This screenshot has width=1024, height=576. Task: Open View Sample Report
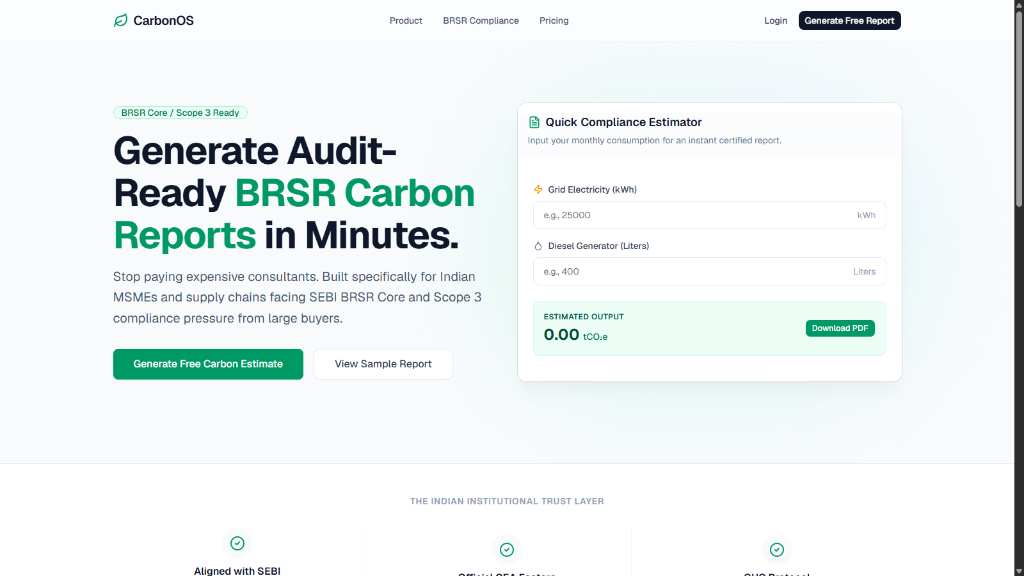[x=383, y=364]
